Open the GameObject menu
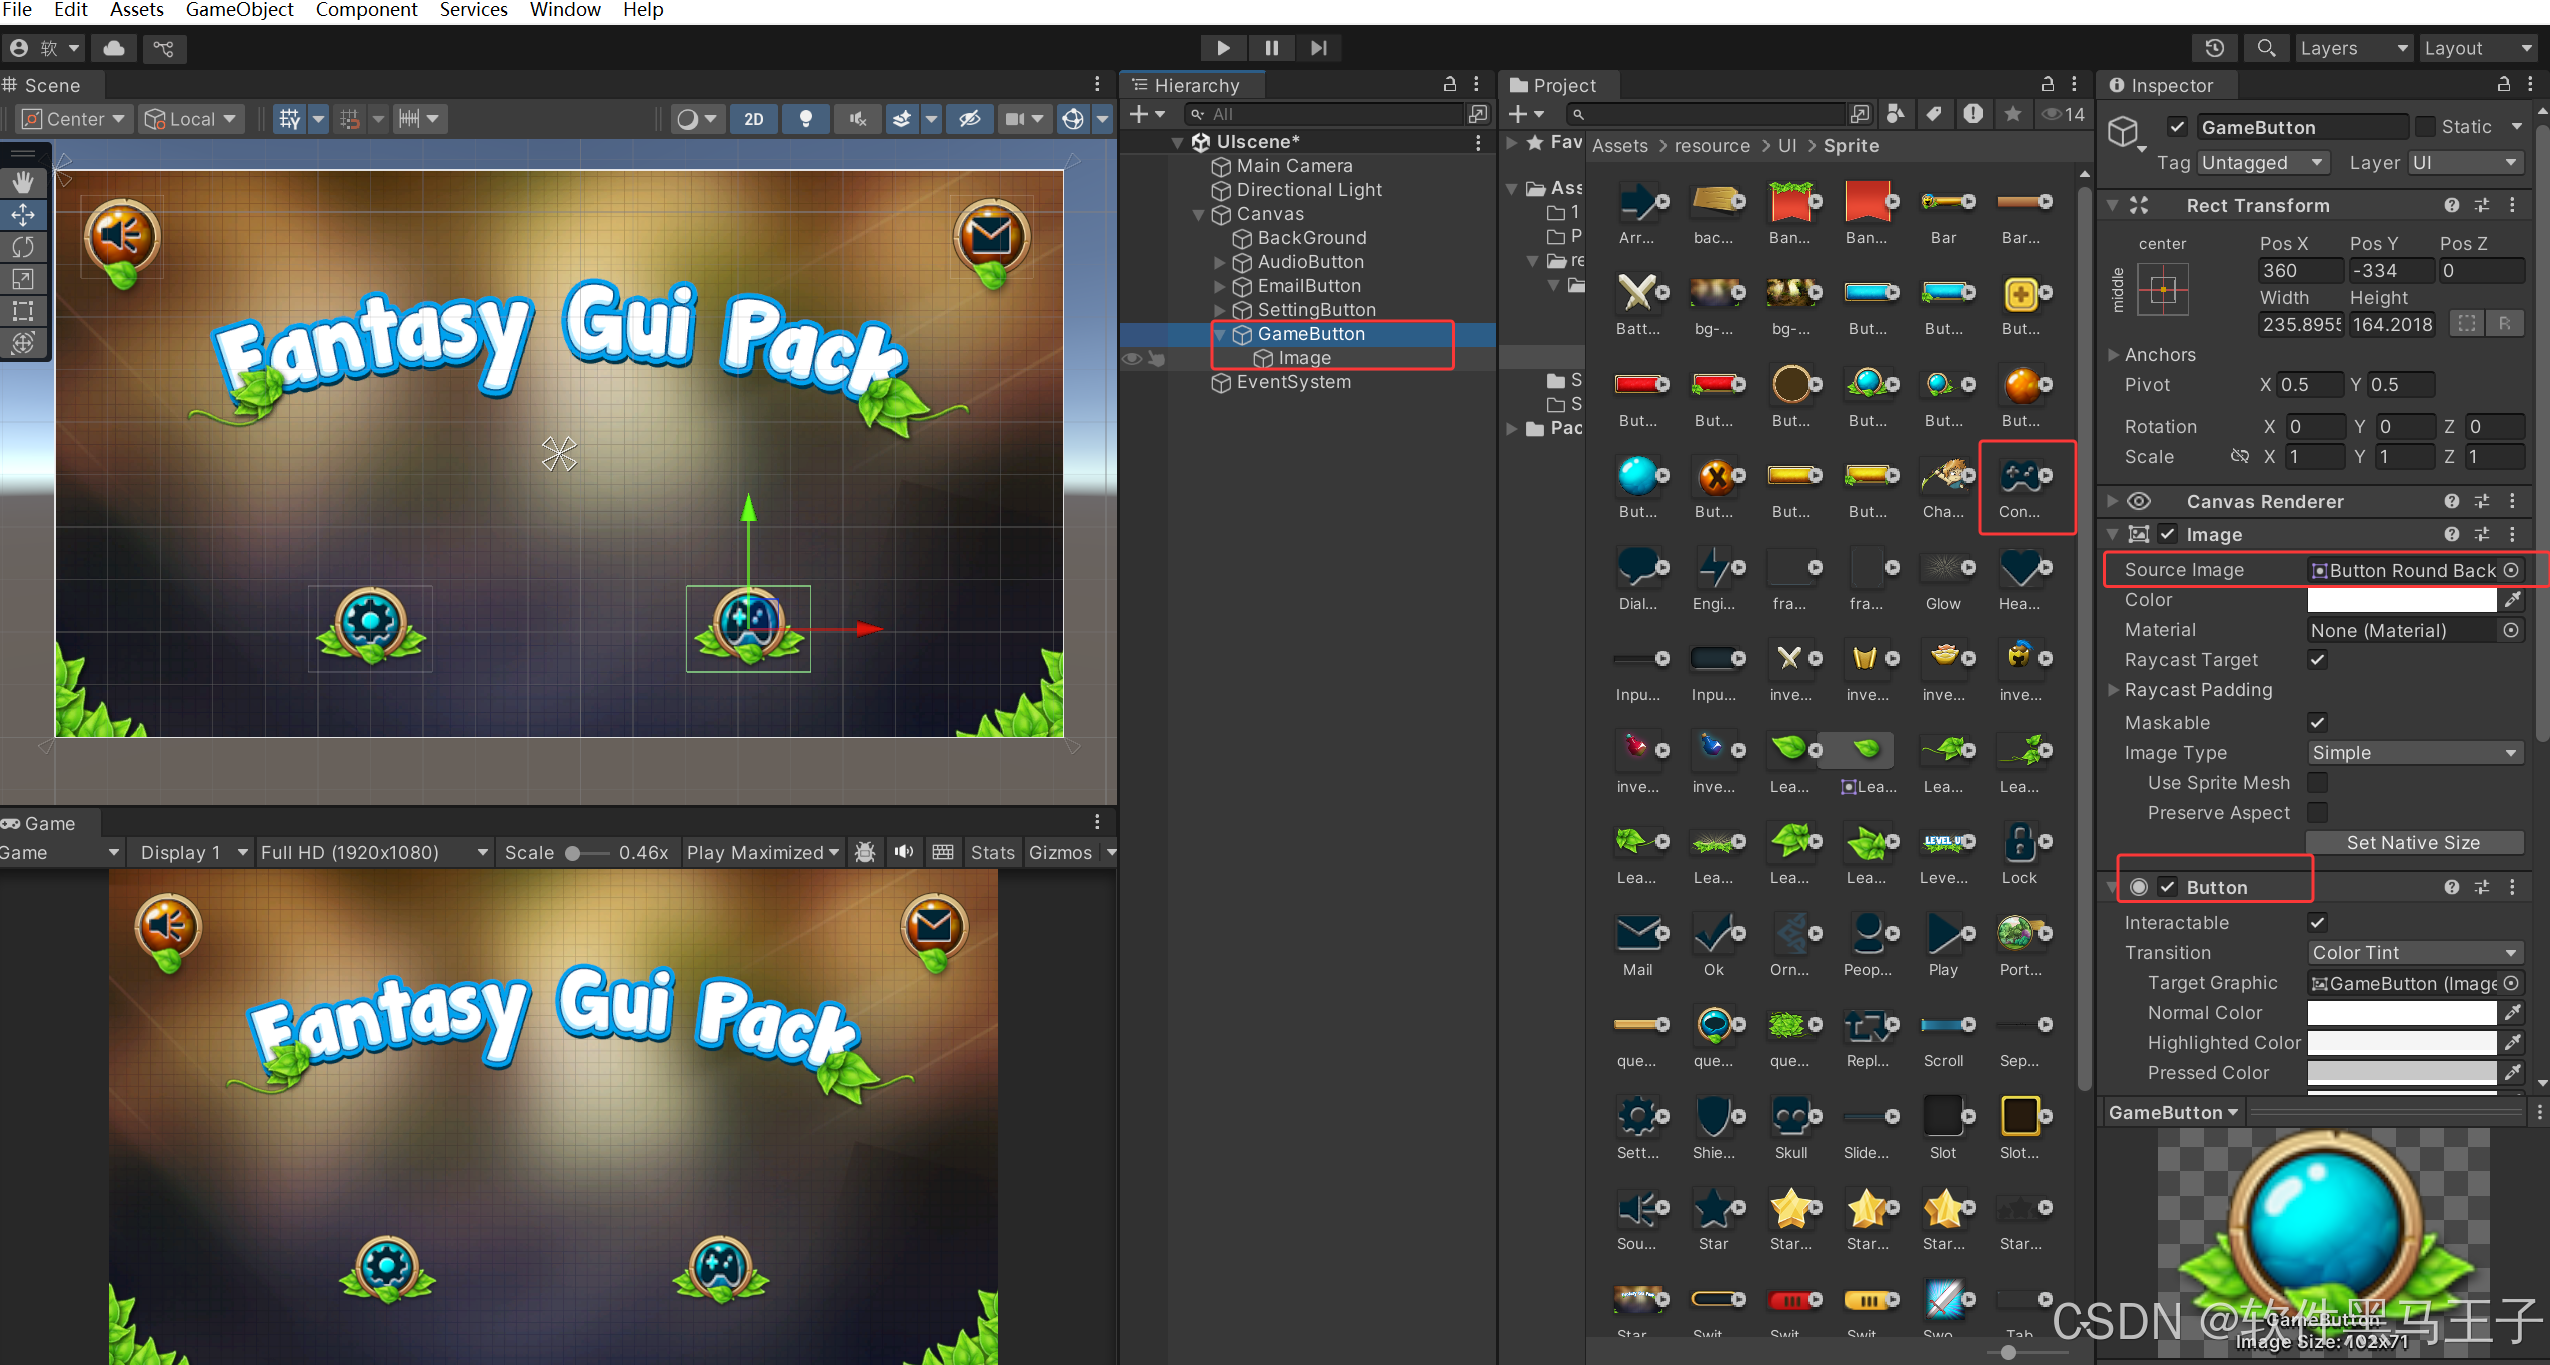Image resolution: width=2550 pixels, height=1365 pixels. point(239,10)
